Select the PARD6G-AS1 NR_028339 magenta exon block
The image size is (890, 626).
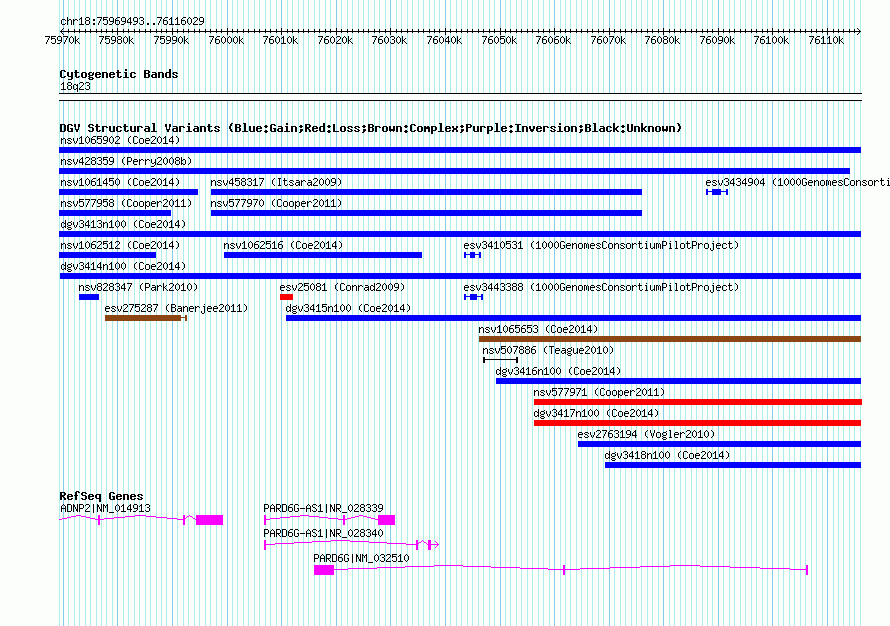(387, 520)
